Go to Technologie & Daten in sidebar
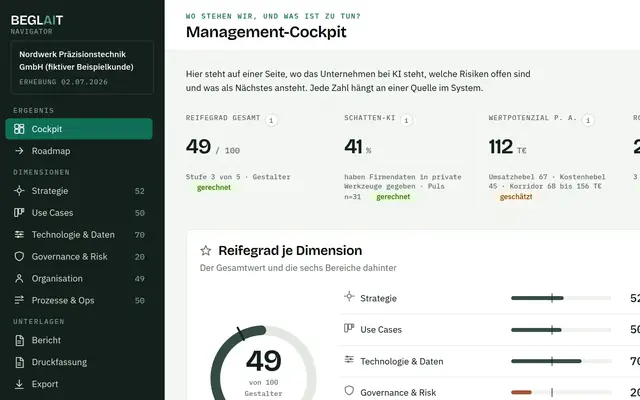The image size is (640, 400). tap(79, 235)
